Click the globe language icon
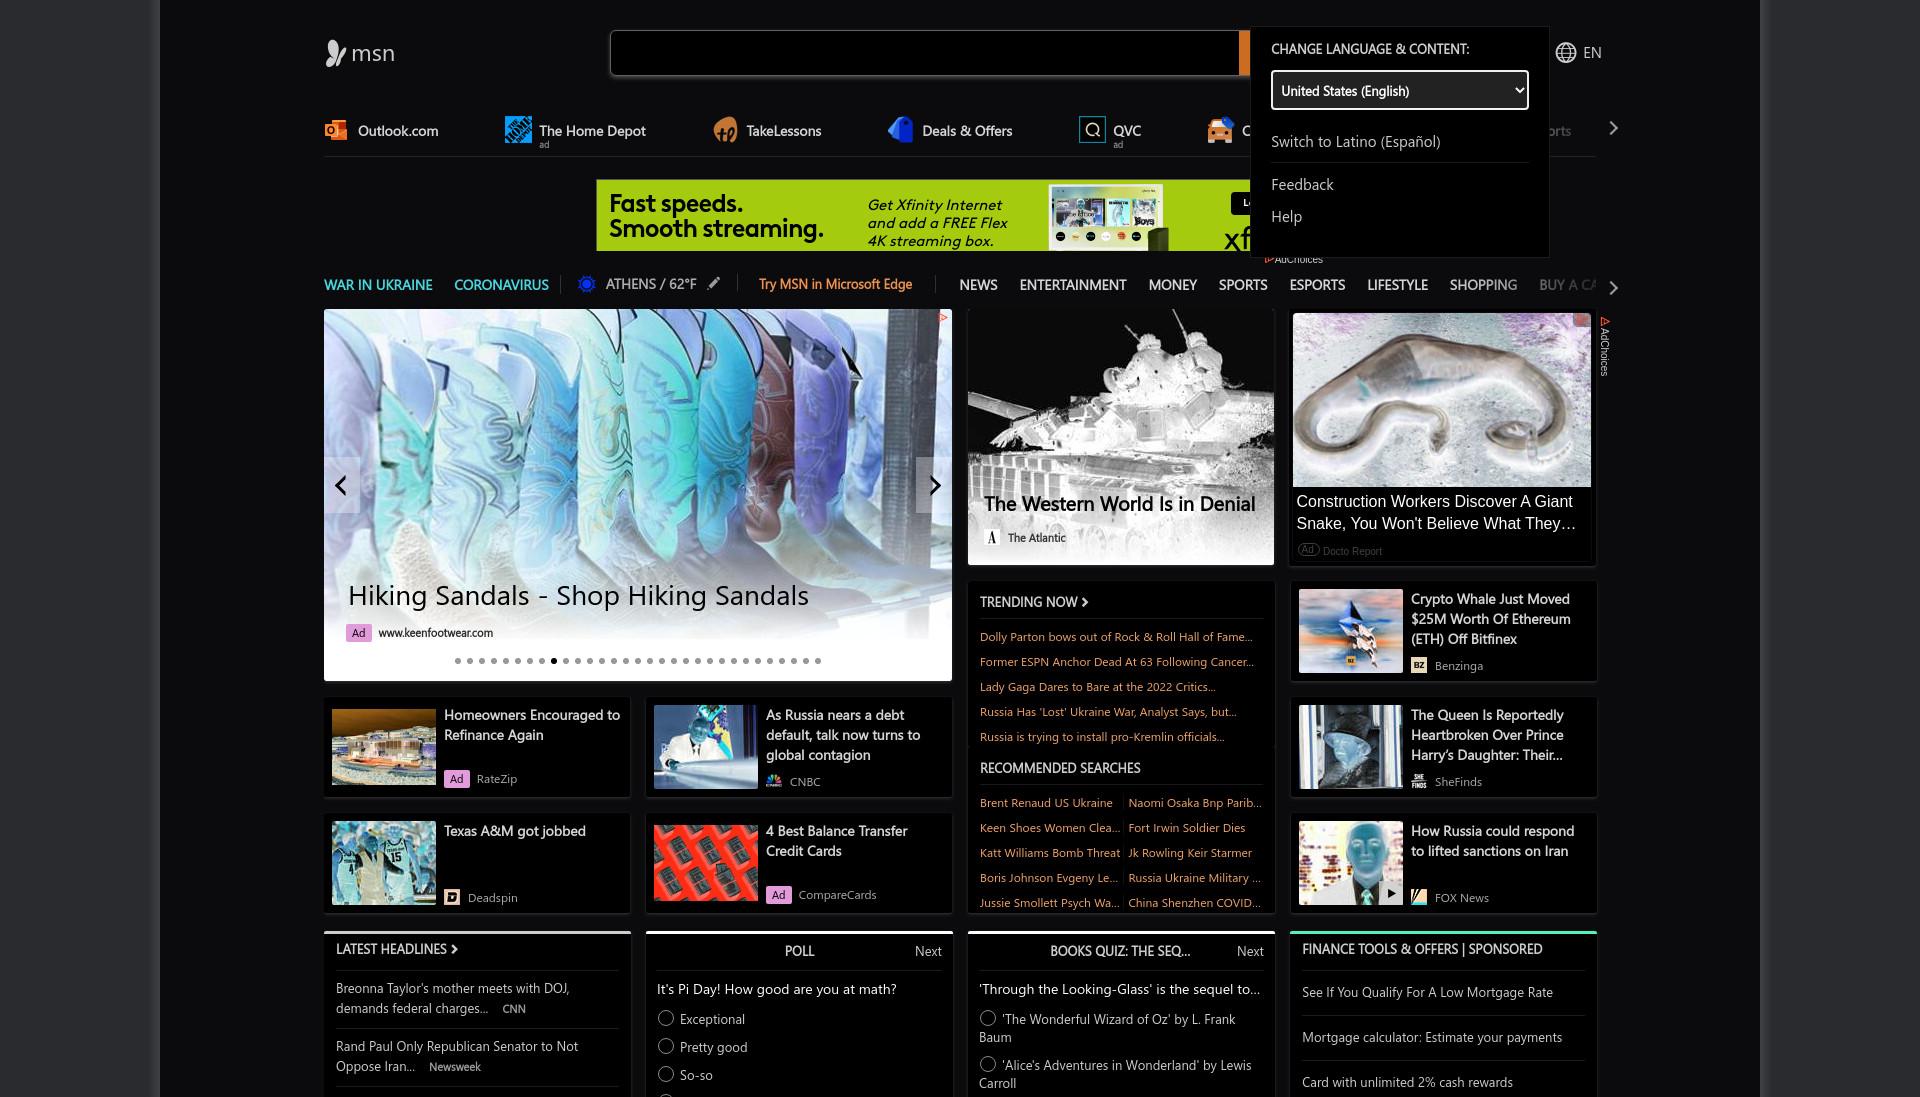 [1566, 53]
